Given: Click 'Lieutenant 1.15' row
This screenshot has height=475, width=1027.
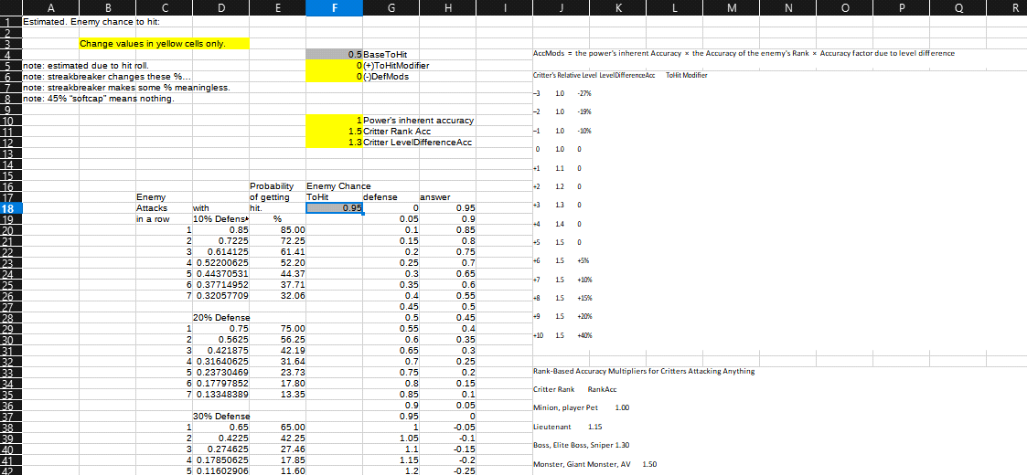Looking at the screenshot, I should (x=568, y=426).
